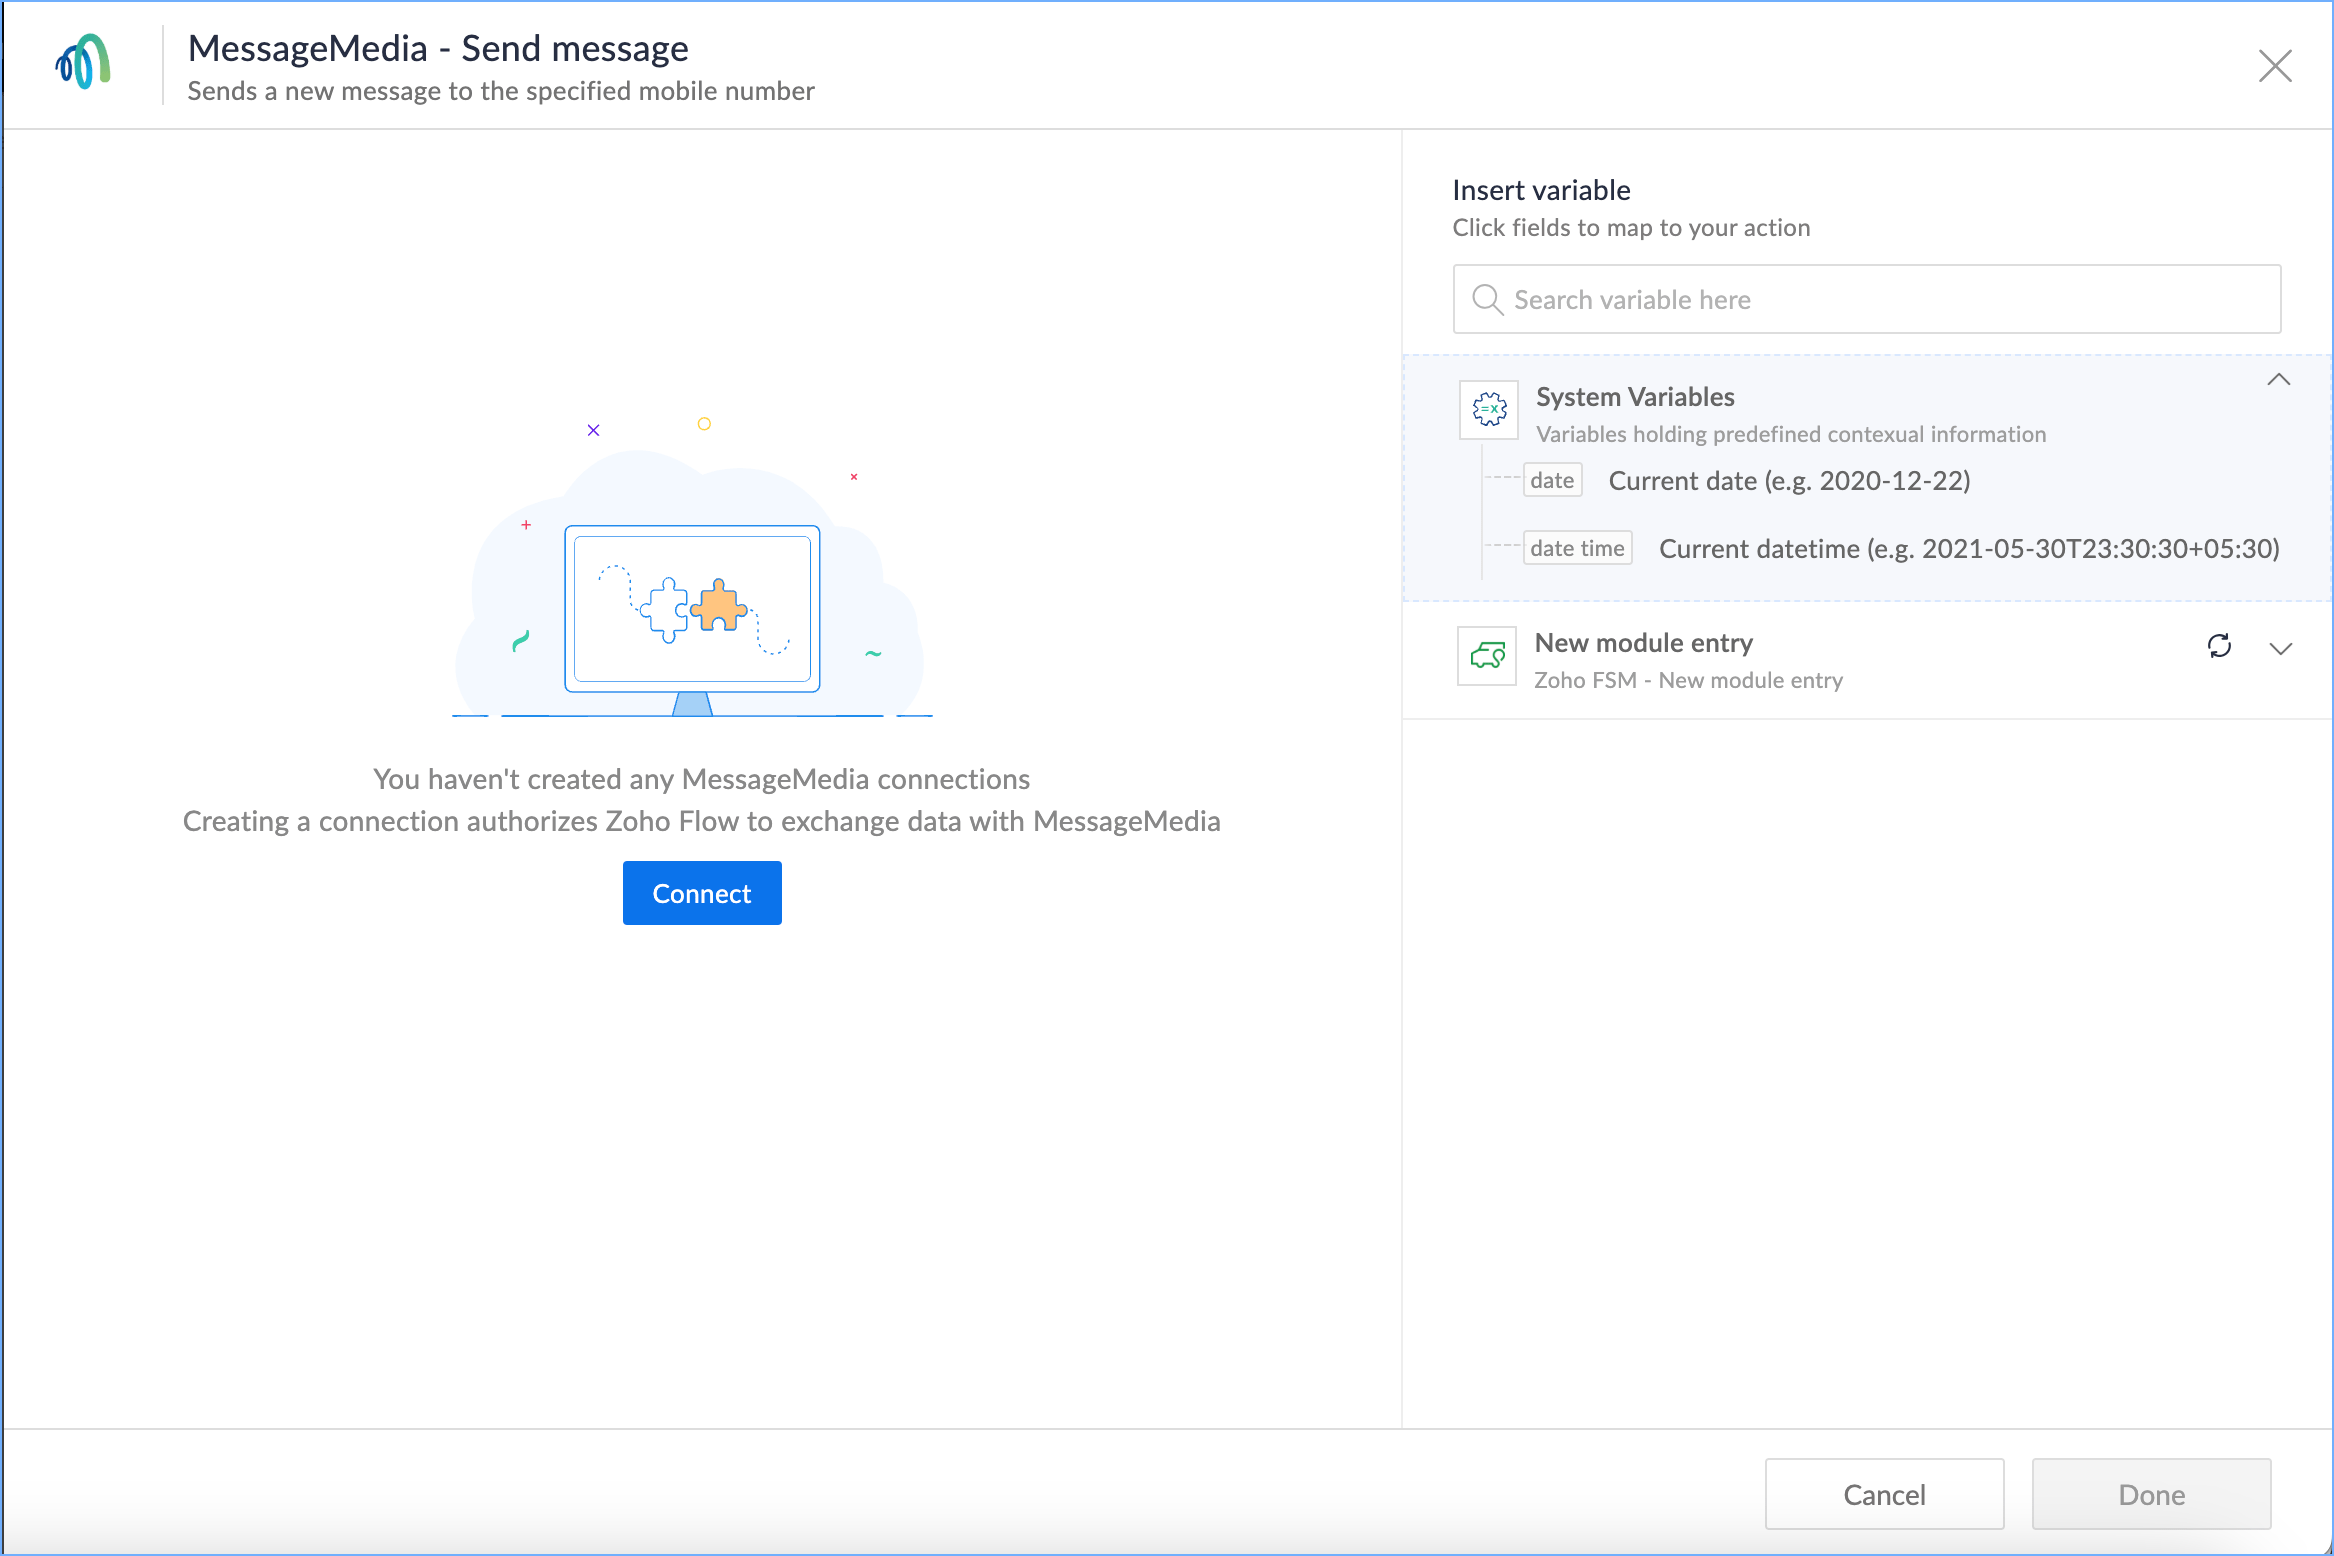The height and width of the screenshot is (1556, 2334).
Task: Click the Insert variable panel heading
Action: tap(1540, 190)
